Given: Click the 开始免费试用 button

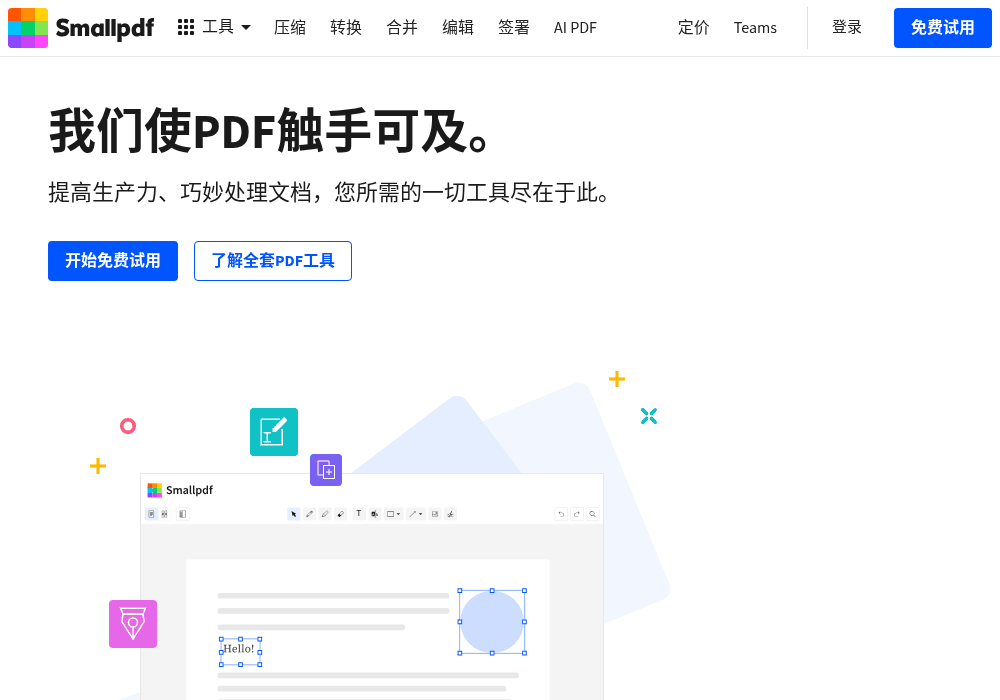Looking at the screenshot, I should [113, 261].
